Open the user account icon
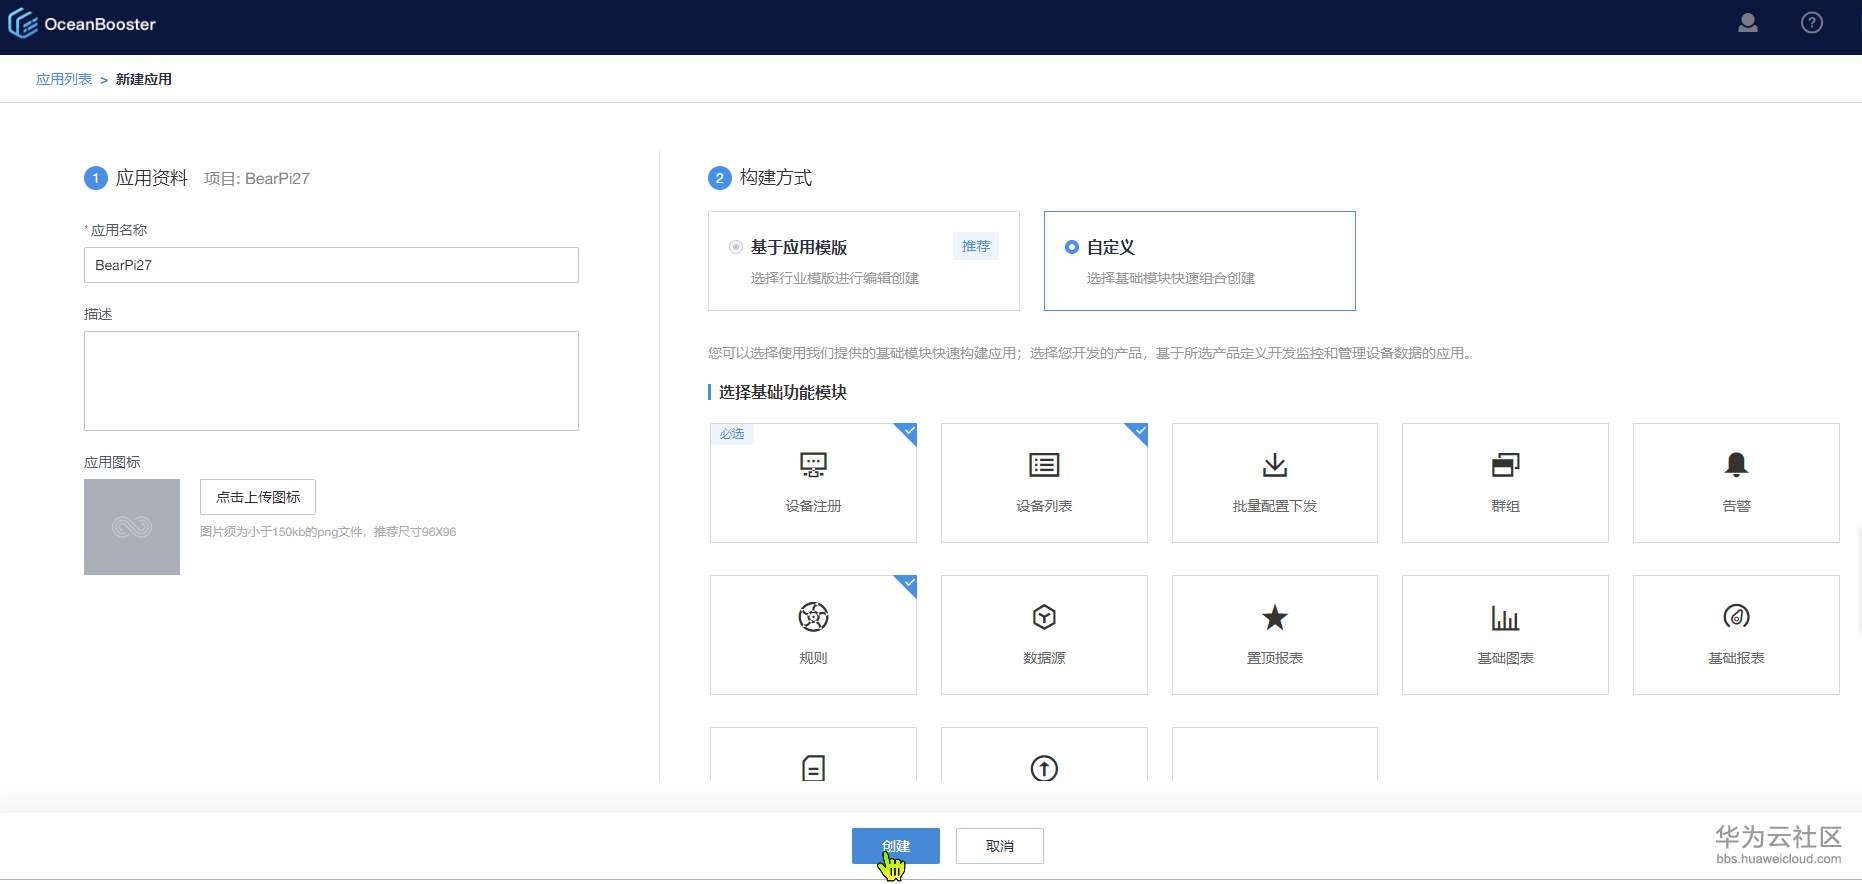 point(1748,23)
